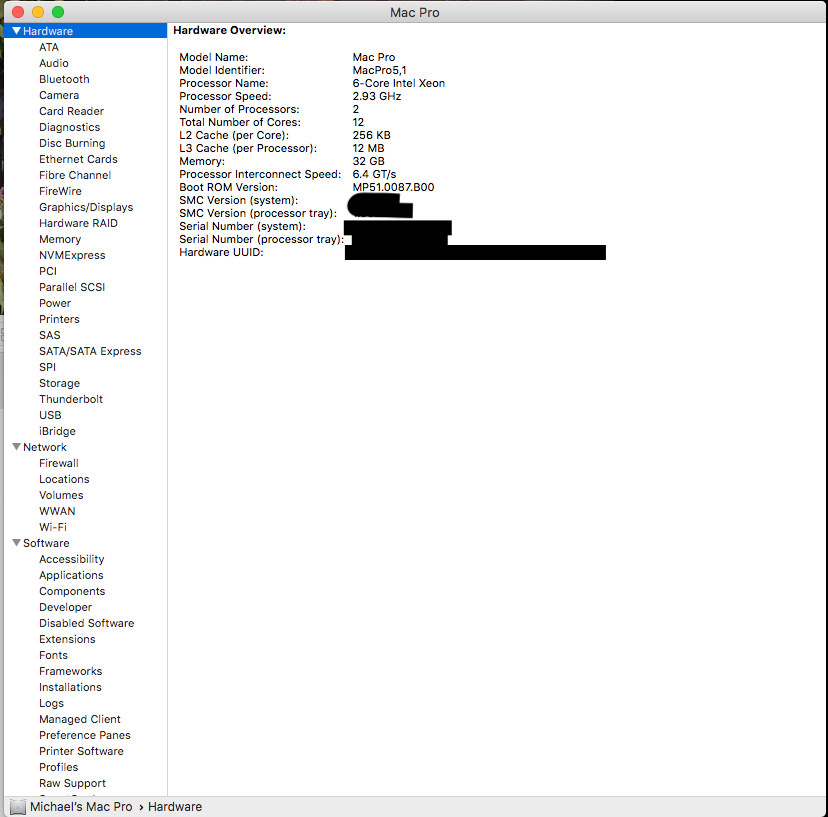Open the Bluetooth section
The width and height of the screenshot is (828, 817).
tap(64, 79)
